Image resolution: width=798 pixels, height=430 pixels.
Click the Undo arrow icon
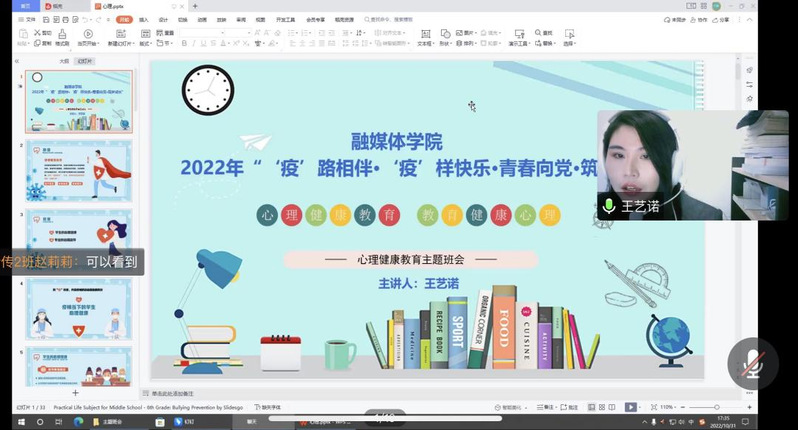coord(86,20)
